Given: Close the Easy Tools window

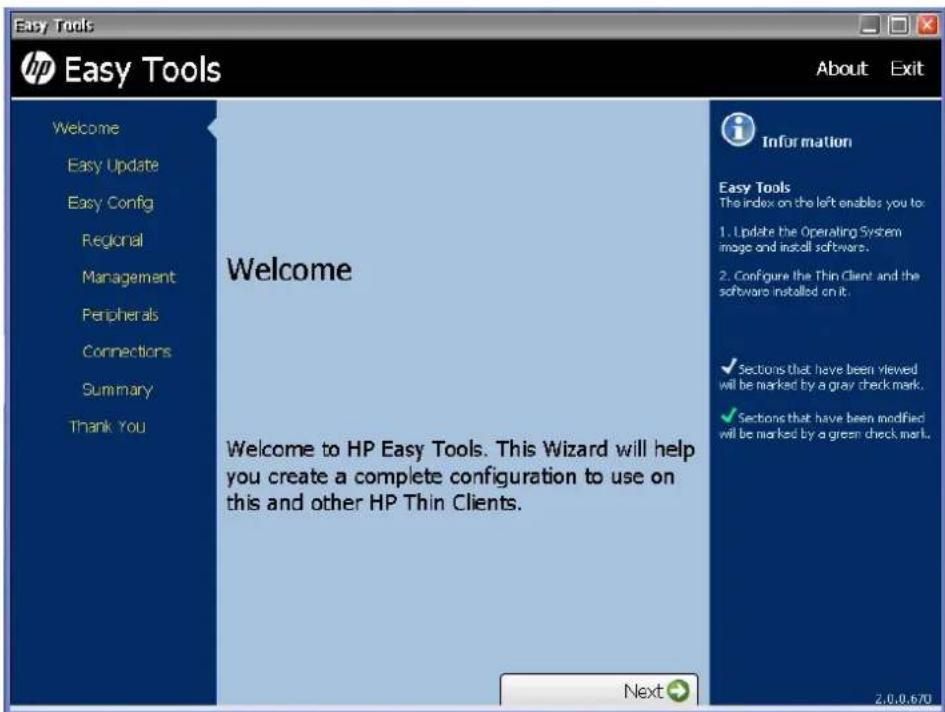Looking at the screenshot, I should [927, 25].
